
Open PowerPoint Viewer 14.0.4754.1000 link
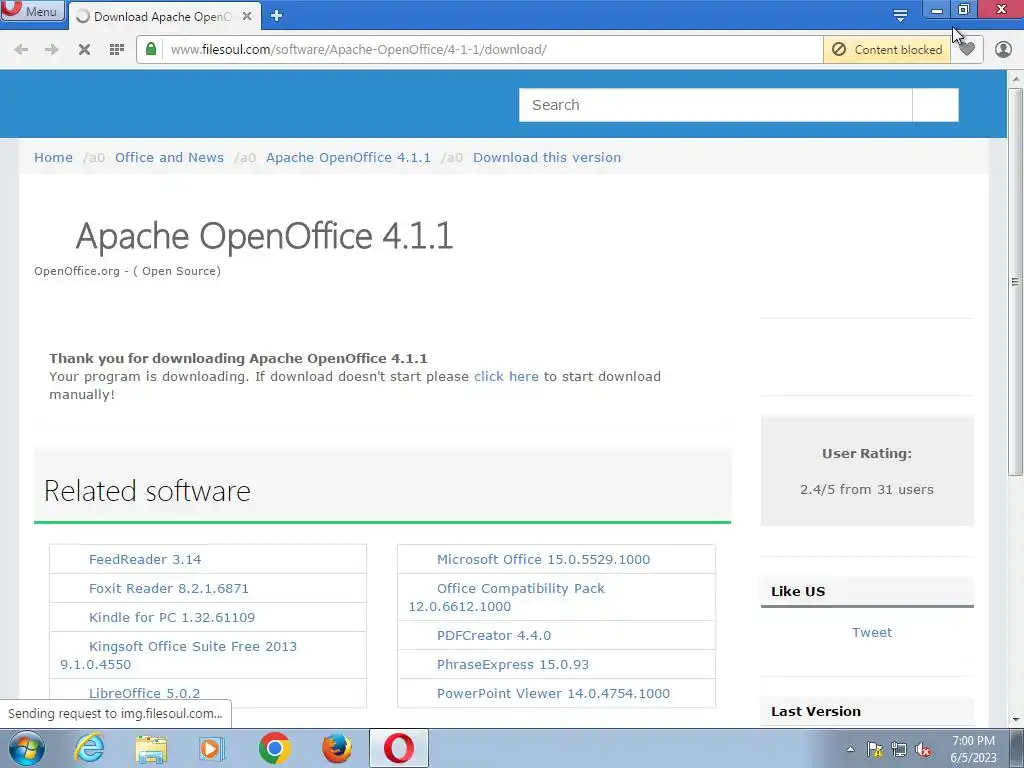(553, 693)
